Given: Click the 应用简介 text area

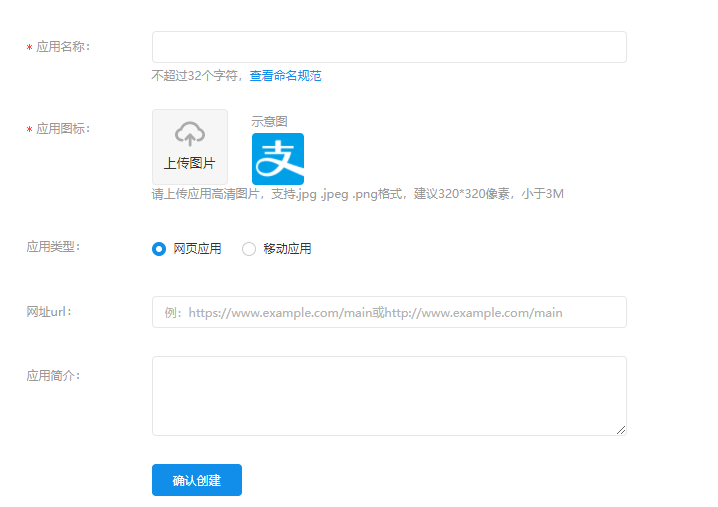Looking at the screenshot, I should 389,396.
